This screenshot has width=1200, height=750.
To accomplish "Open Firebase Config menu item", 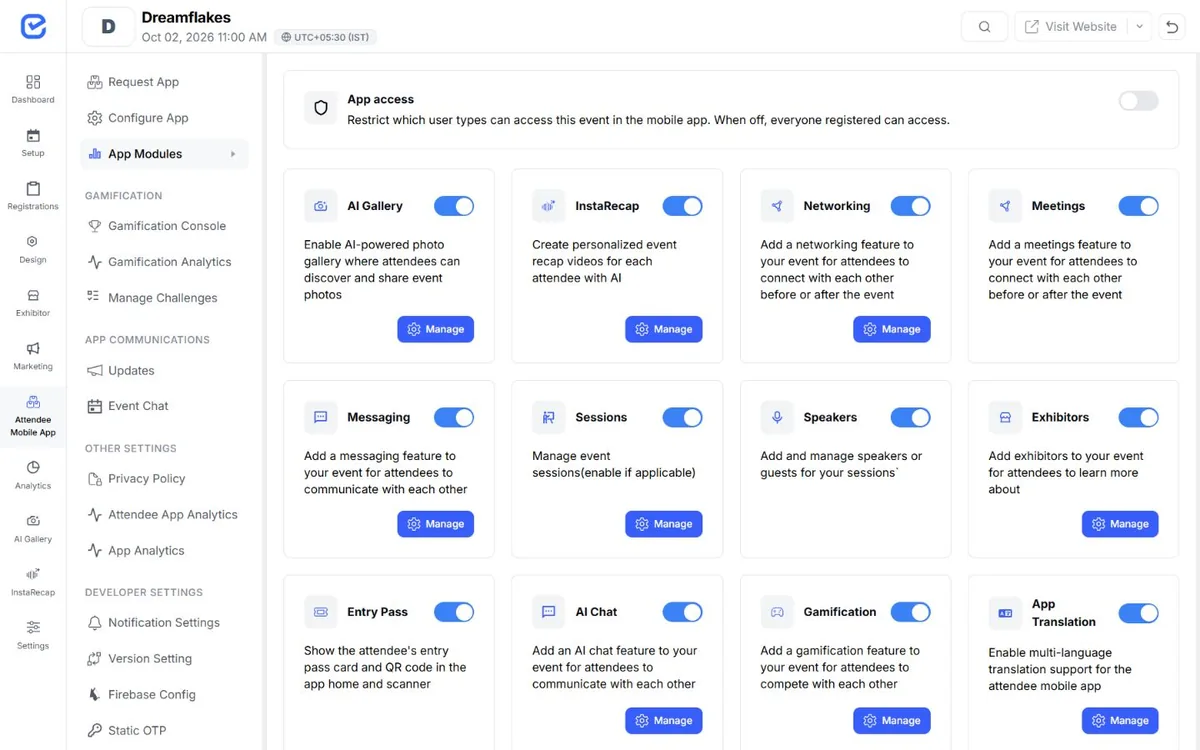I will 164,694.
